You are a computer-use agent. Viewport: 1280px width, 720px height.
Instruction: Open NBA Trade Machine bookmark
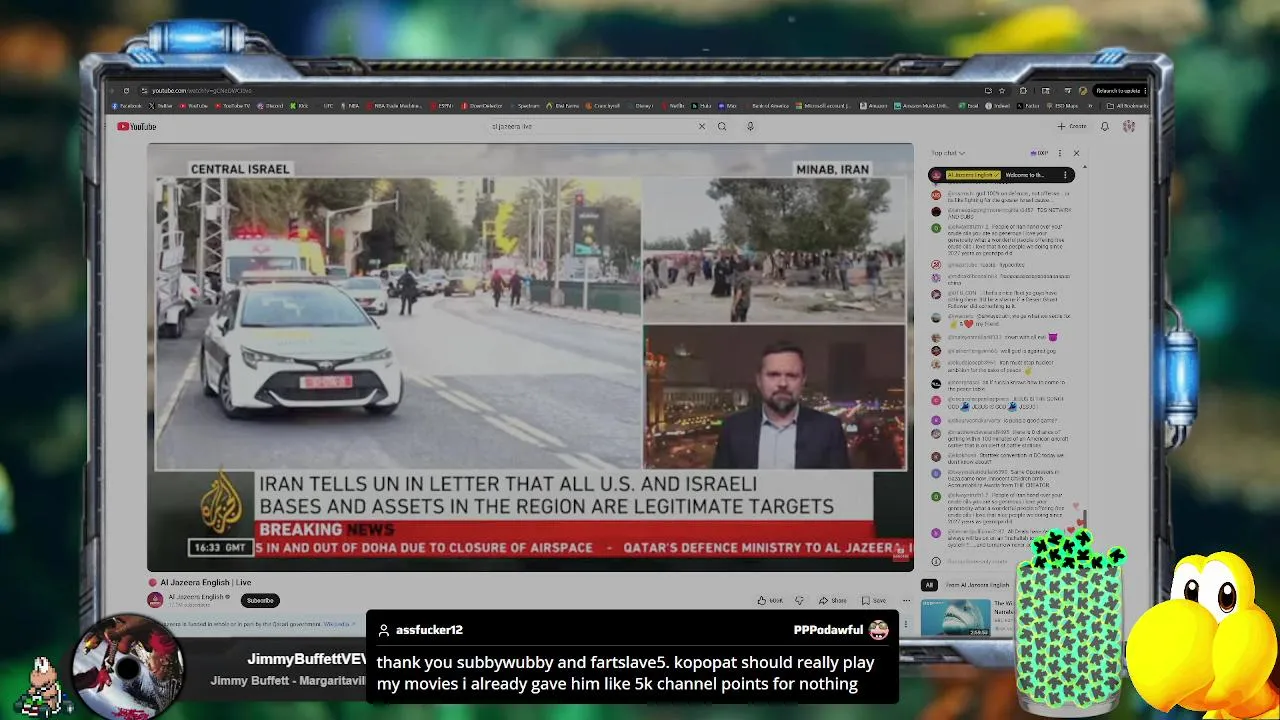(x=395, y=106)
